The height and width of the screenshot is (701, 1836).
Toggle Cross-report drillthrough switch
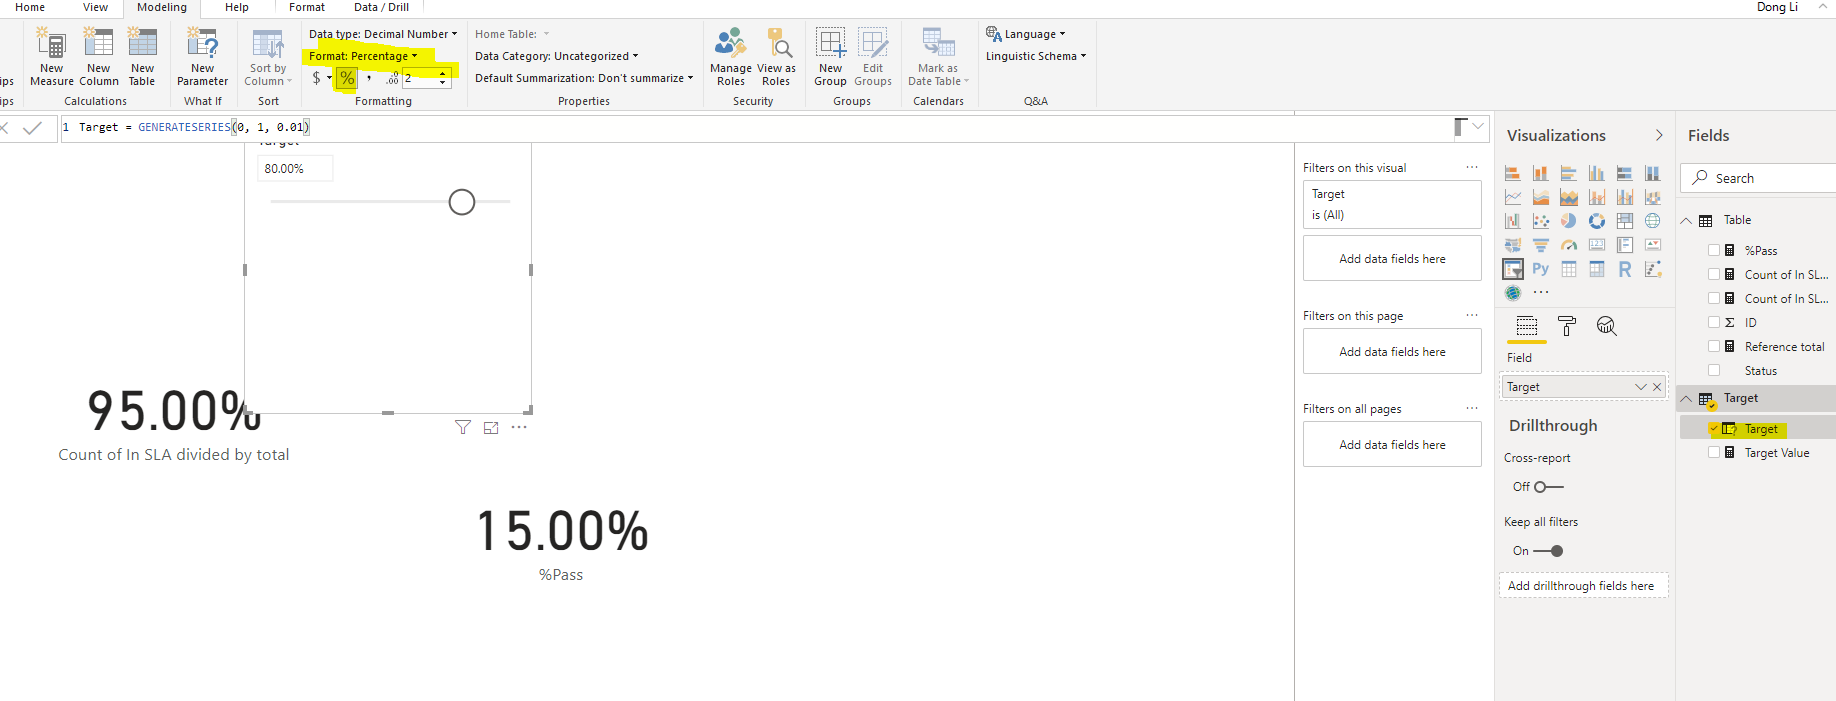click(x=1548, y=487)
